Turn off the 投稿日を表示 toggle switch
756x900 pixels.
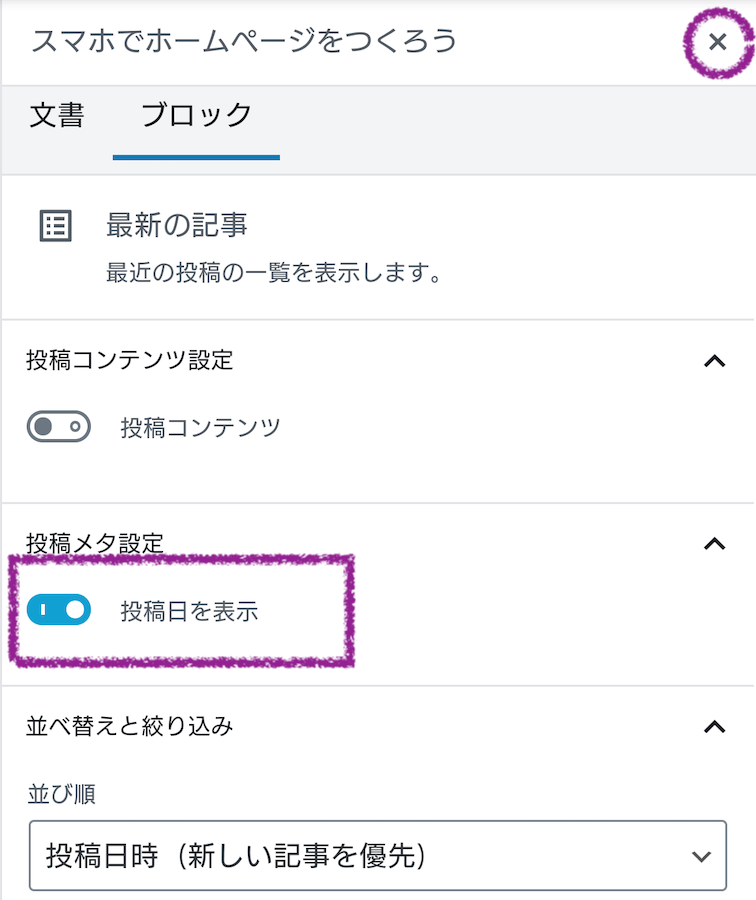point(59,610)
